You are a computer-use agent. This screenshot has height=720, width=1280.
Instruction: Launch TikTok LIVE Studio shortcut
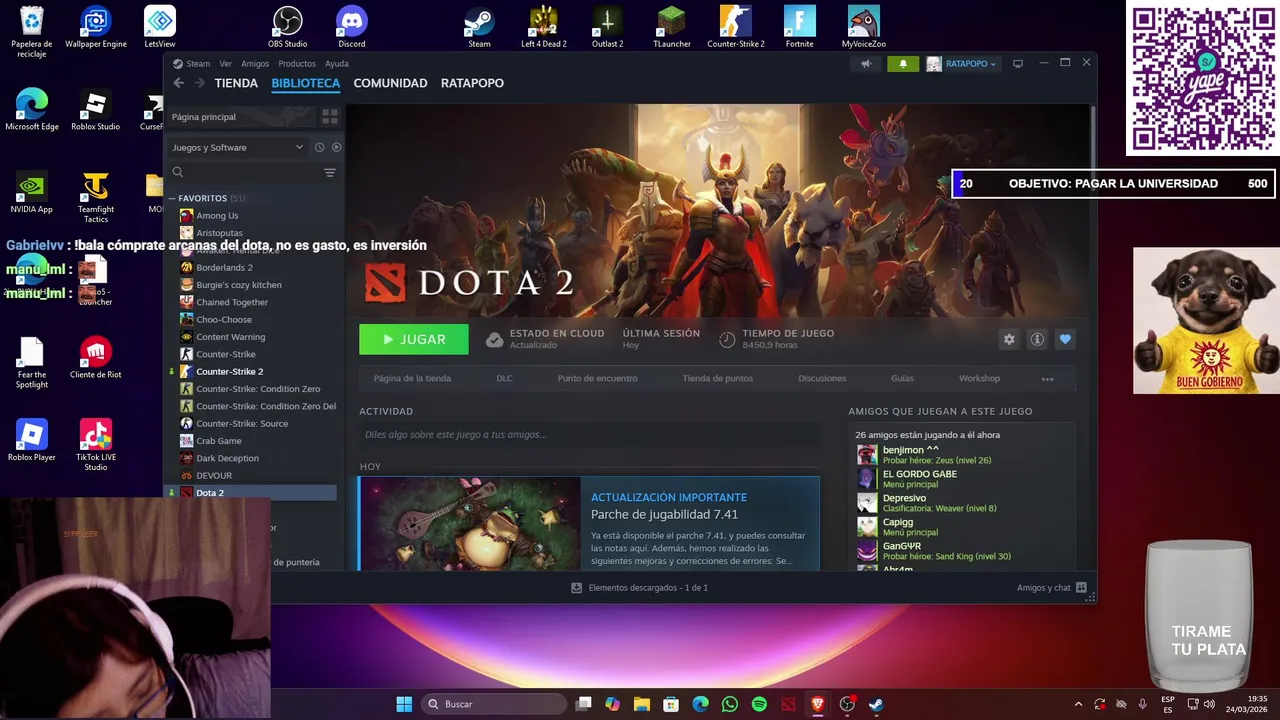tap(96, 446)
